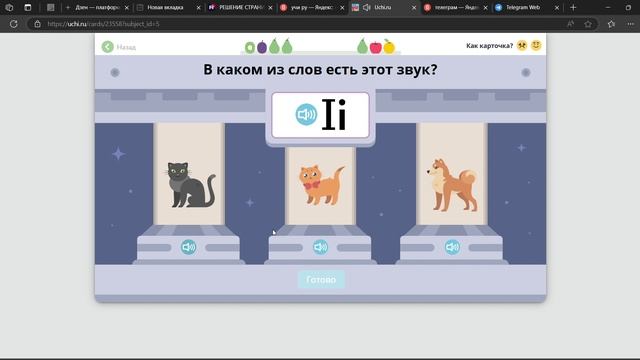The width and height of the screenshot is (640, 360).
Task: Play the word sound under the dog
Action: coord(452,247)
